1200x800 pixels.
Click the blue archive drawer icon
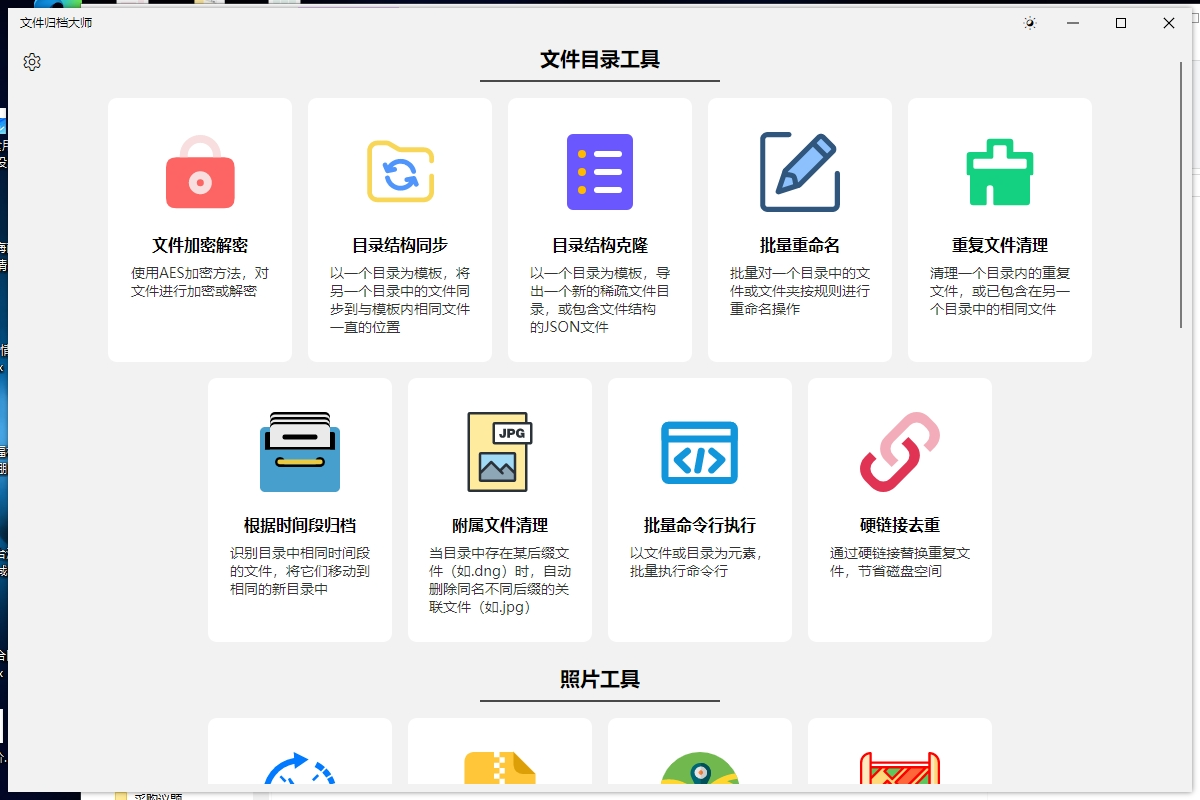pos(300,452)
